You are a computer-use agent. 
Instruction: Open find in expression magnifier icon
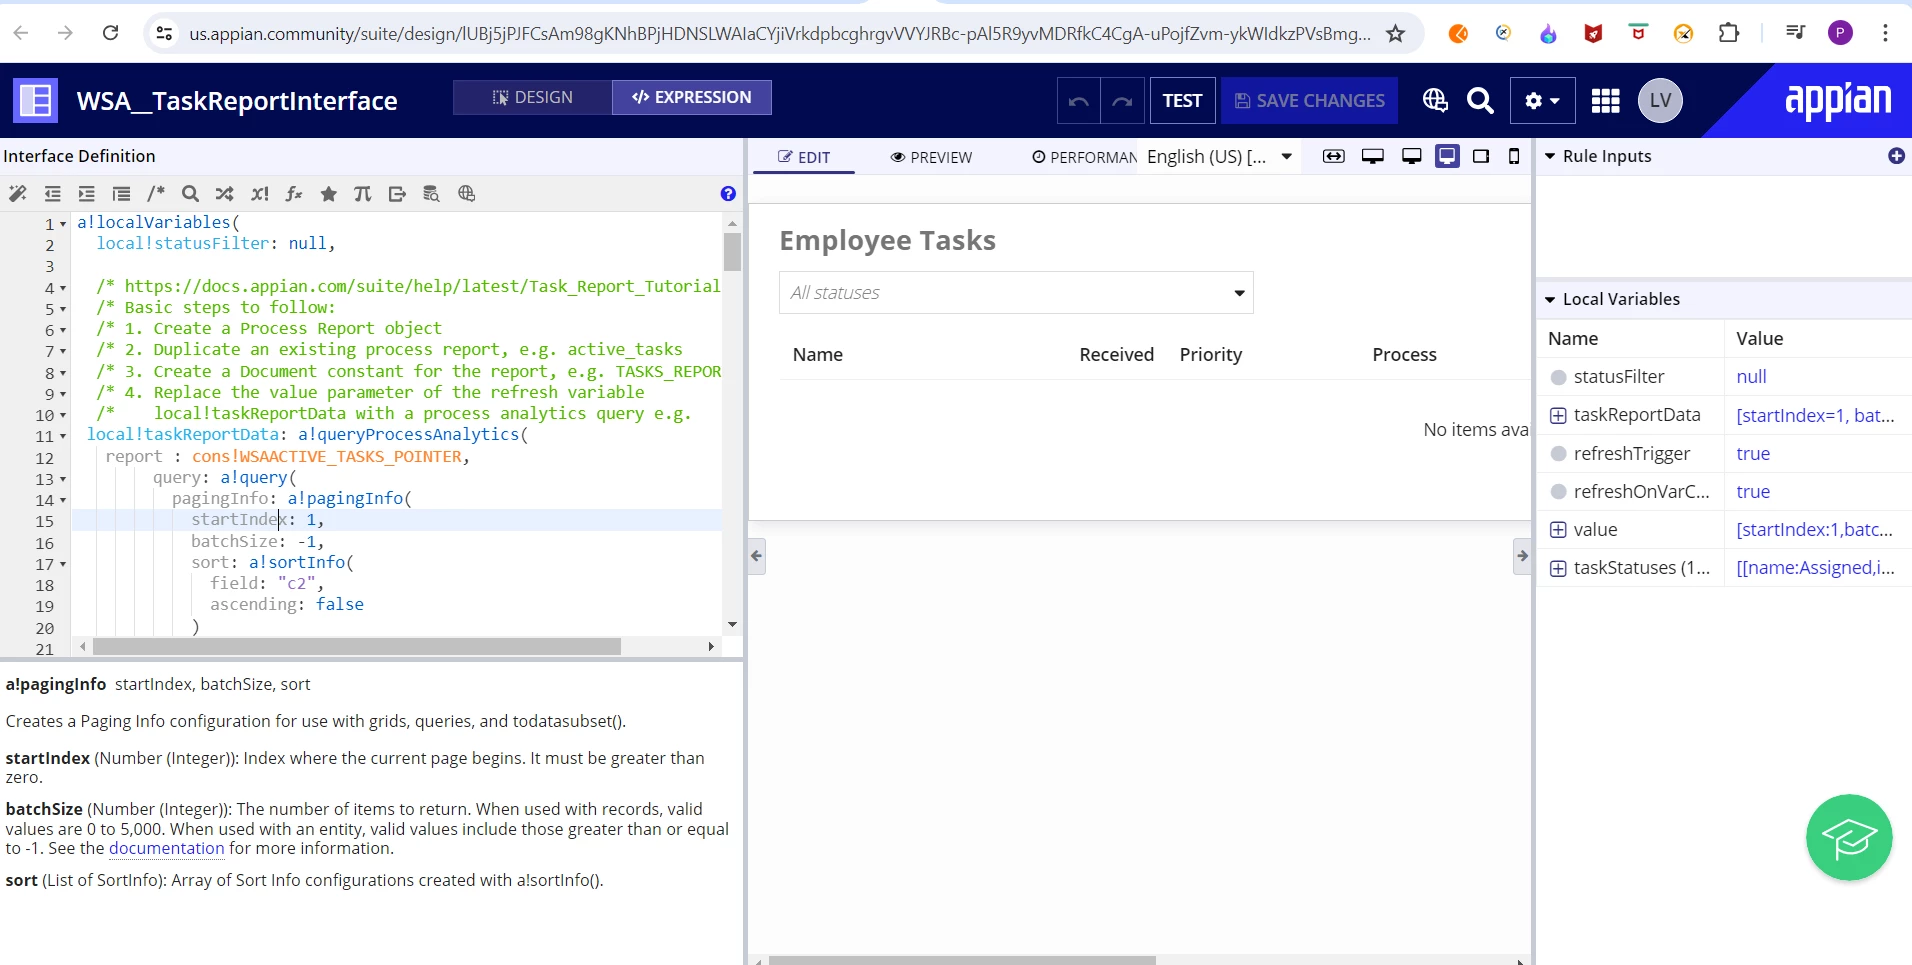190,194
